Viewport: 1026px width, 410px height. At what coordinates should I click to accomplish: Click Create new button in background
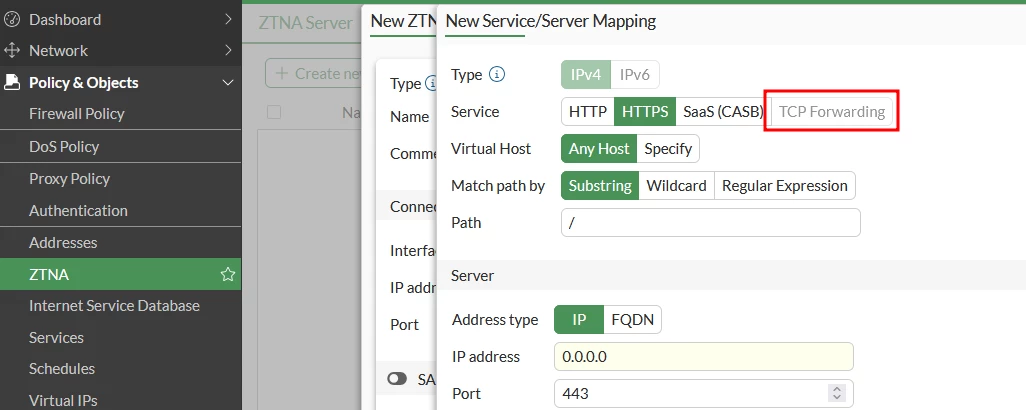tap(314, 73)
